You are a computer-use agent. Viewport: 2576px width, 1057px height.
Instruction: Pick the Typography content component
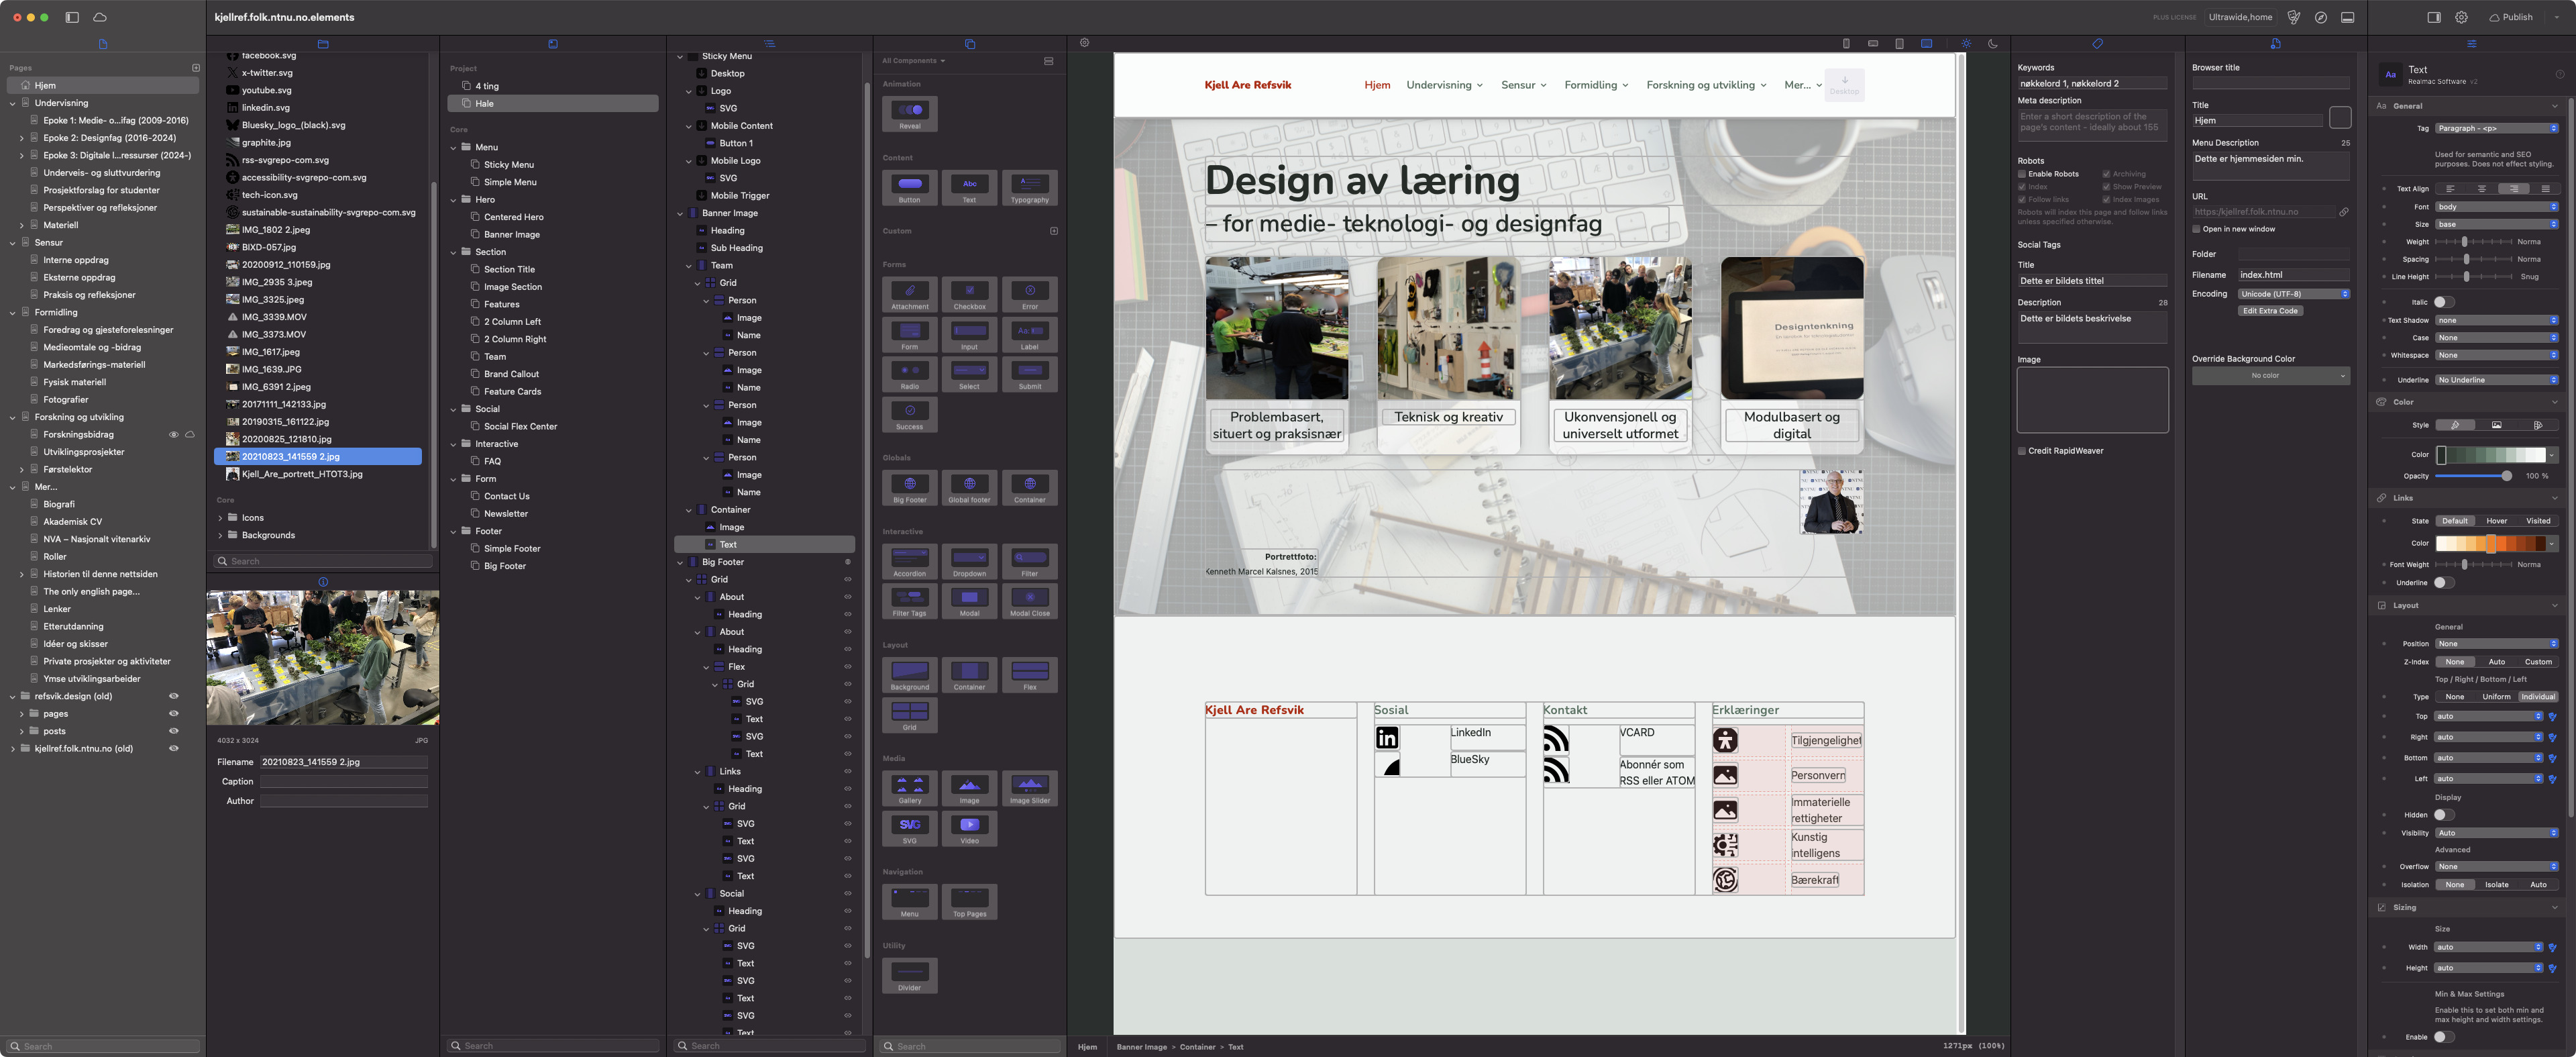click(x=1029, y=188)
